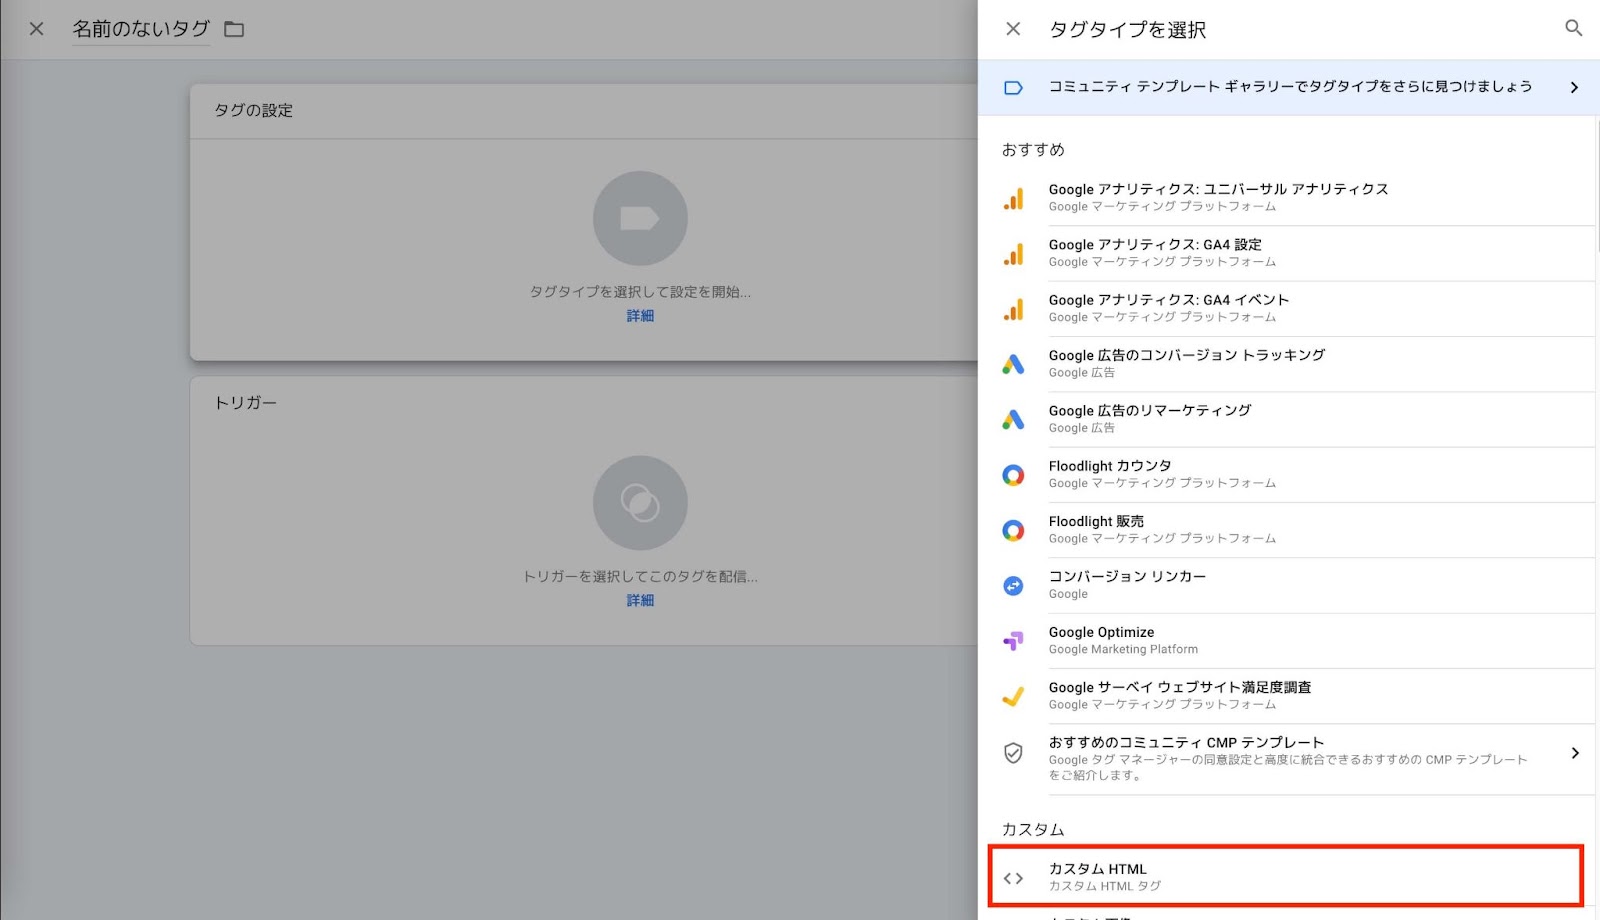Image resolution: width=1600 pixels, height=920 pixels.
Task: Select コンバージョン リンカー tag type
Action: click(1288, 585)
